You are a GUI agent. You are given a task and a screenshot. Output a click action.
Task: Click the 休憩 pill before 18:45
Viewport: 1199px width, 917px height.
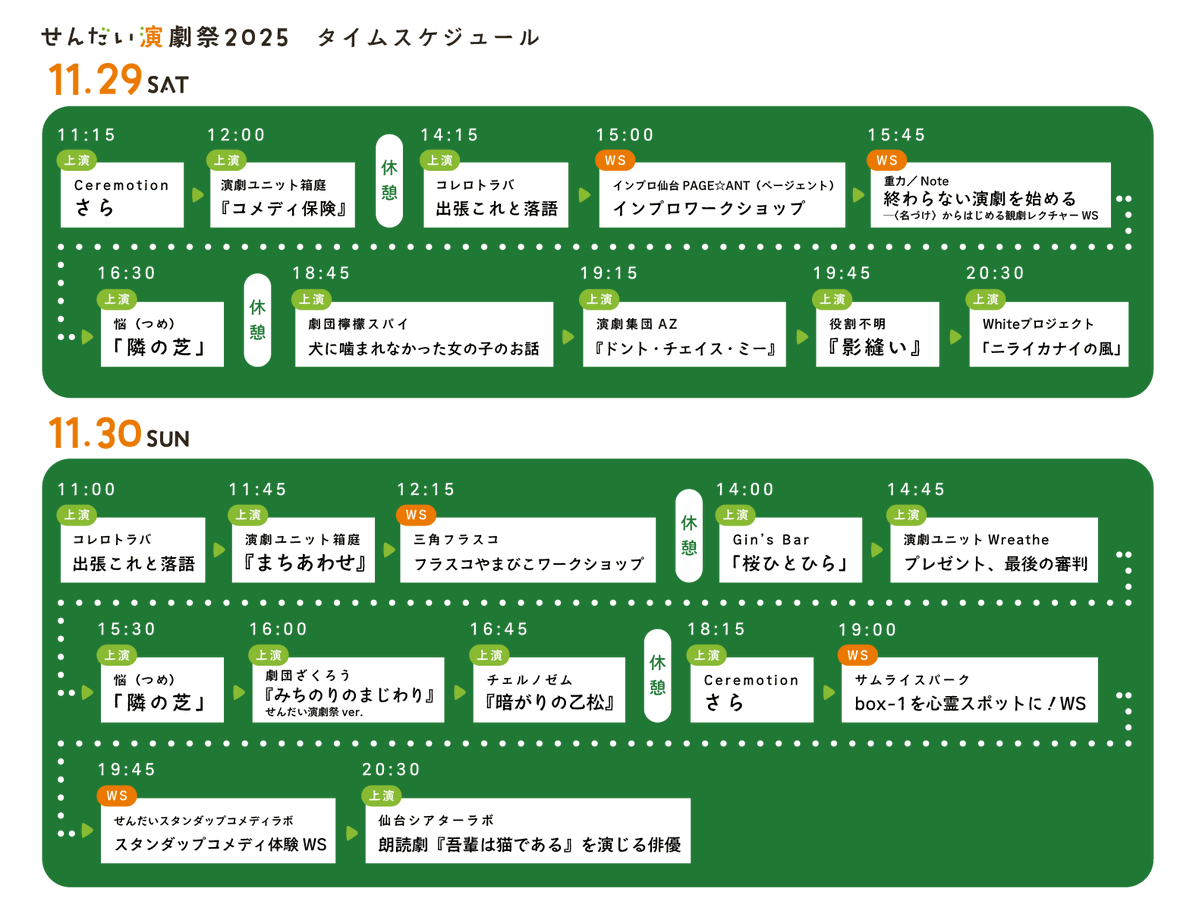point(258,320)
